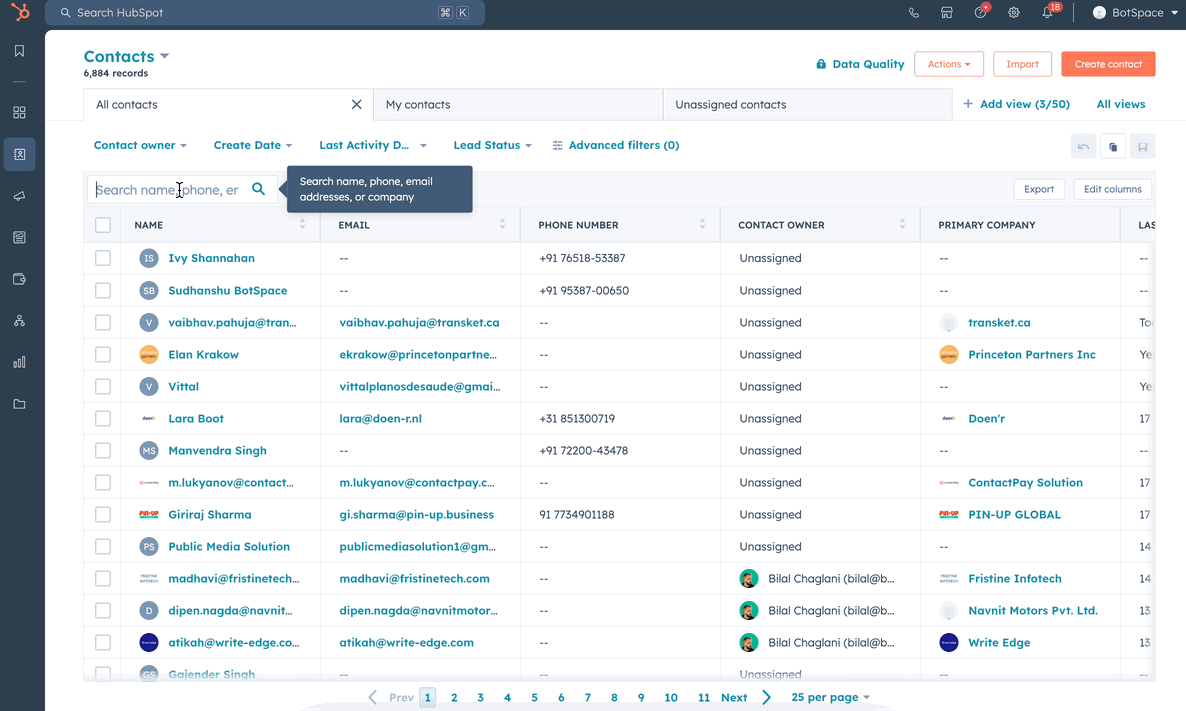Click Add view (3/50)
The height and width of the screenshot is (711, 1186).
(x=1017, y=104)
